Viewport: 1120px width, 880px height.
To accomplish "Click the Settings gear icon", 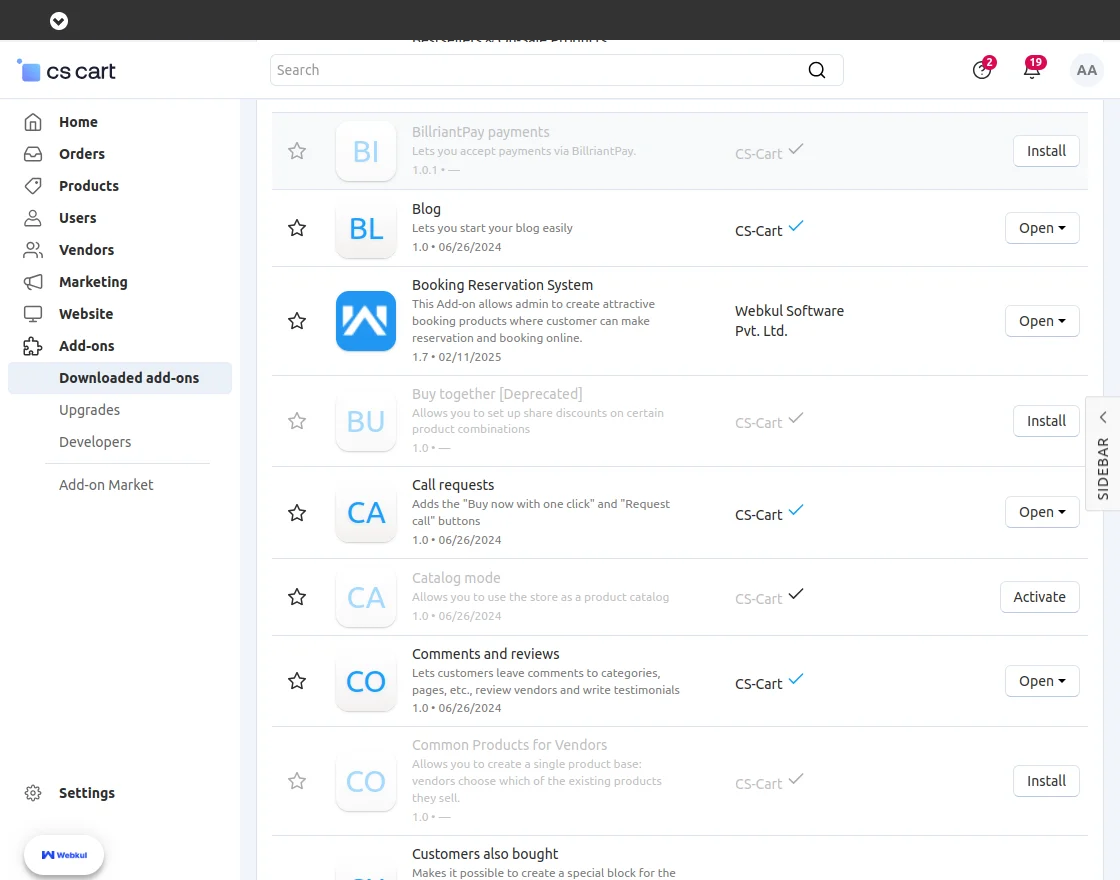I will pyautogui.click(x=33, y=793).
